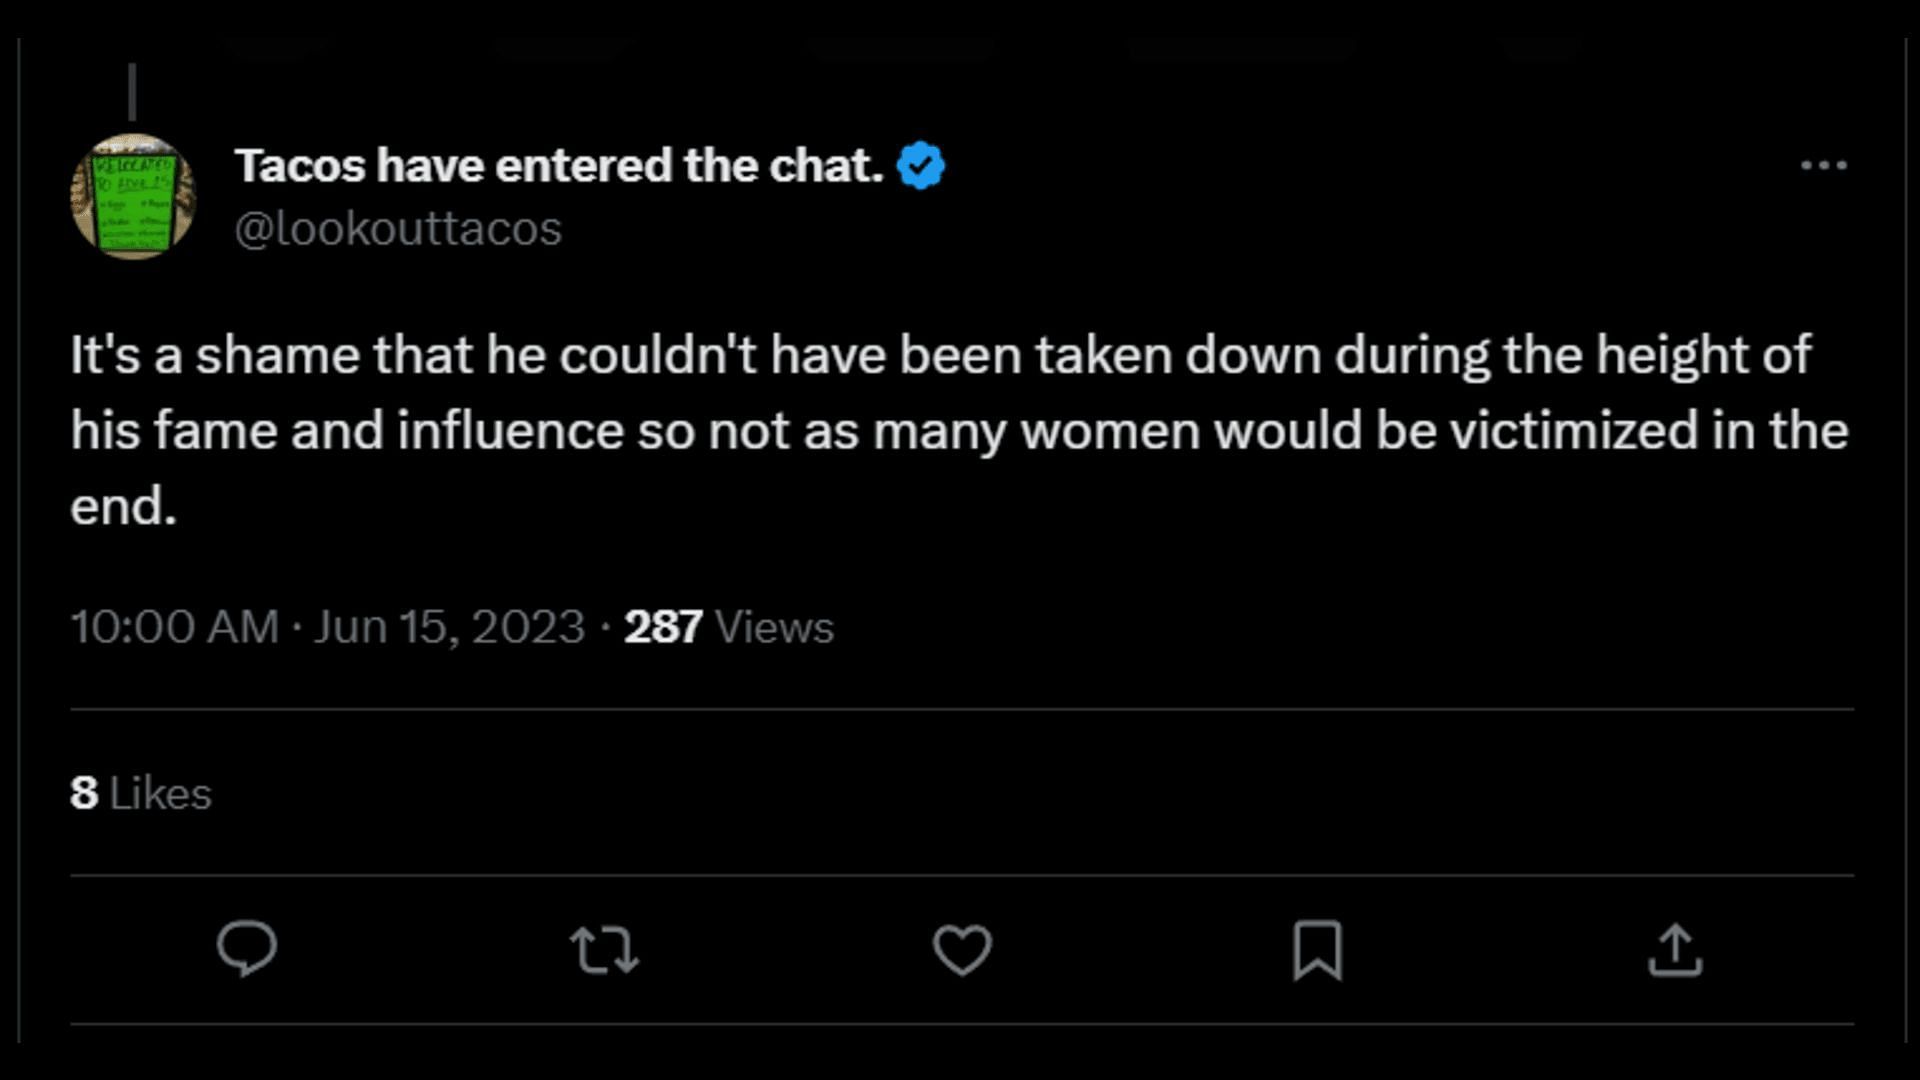Click the "Views" label

pyautogui.click(x=774, y=628)
